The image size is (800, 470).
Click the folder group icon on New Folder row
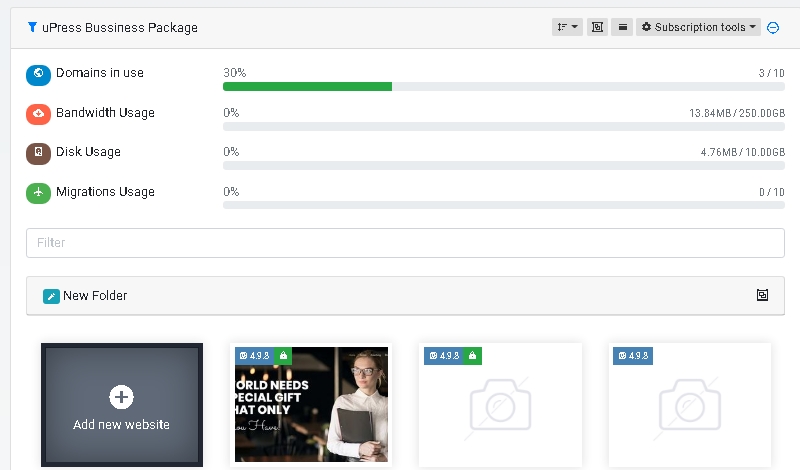(762, 295)
